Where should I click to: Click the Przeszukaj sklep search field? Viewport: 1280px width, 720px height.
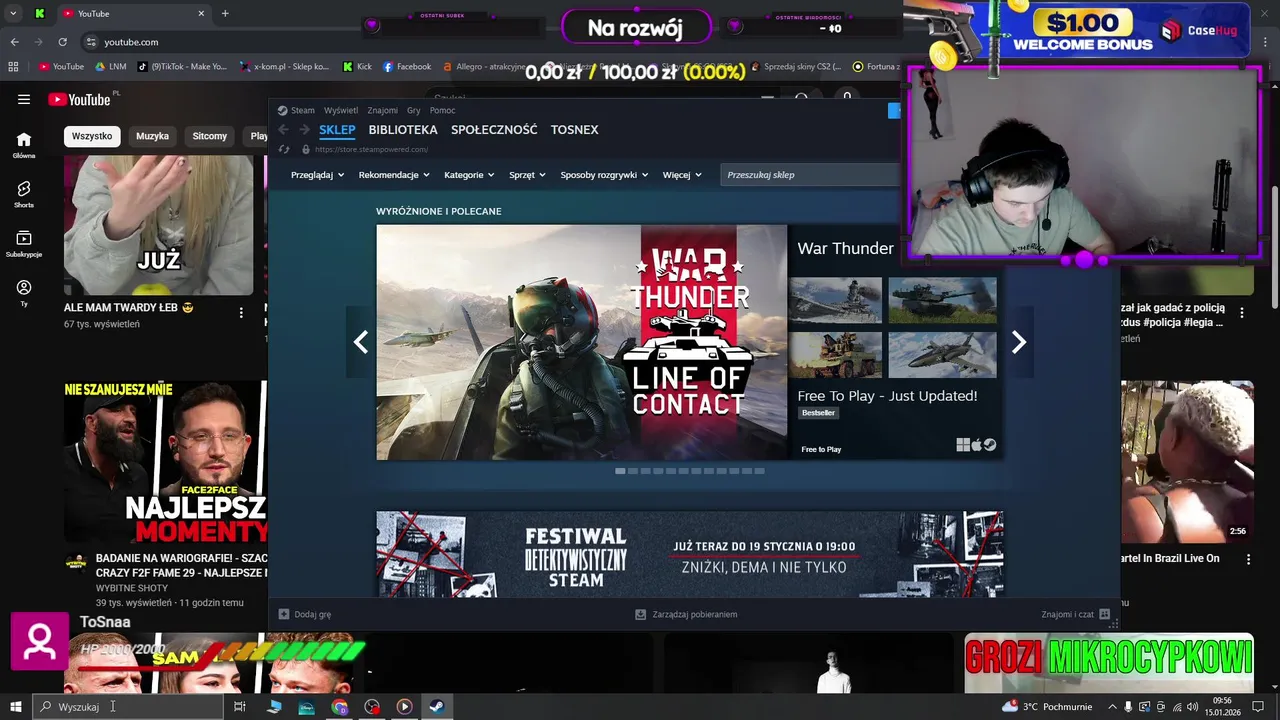pos(810,175)
